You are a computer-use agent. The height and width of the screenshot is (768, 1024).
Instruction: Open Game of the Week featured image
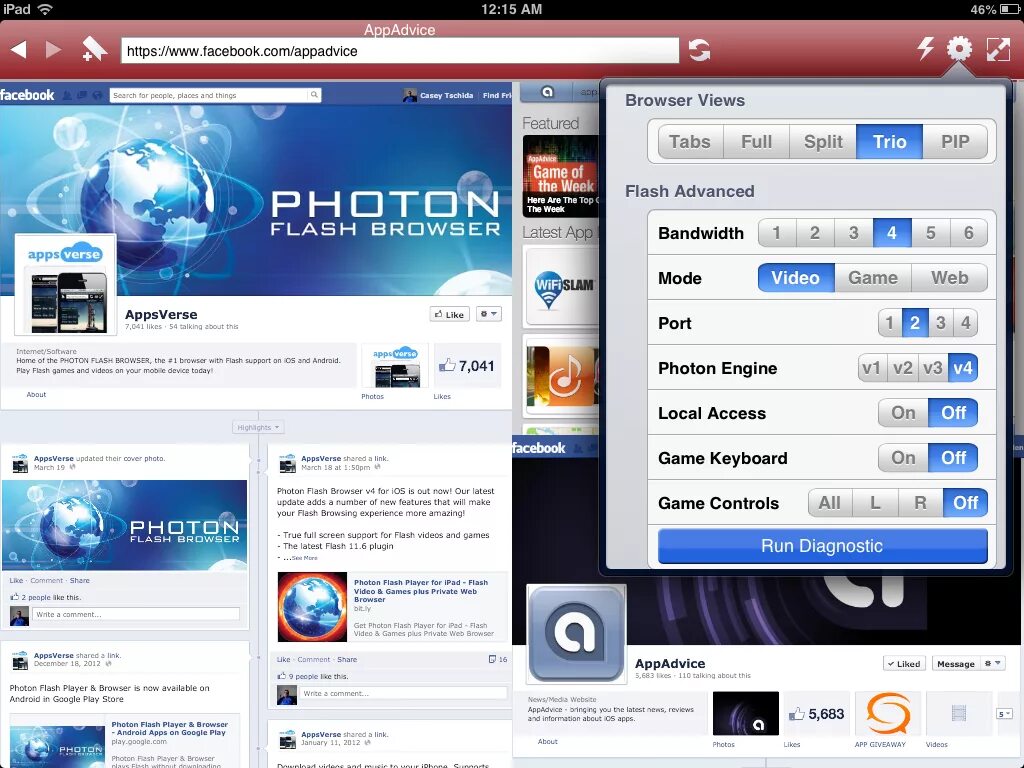(560, 176)
